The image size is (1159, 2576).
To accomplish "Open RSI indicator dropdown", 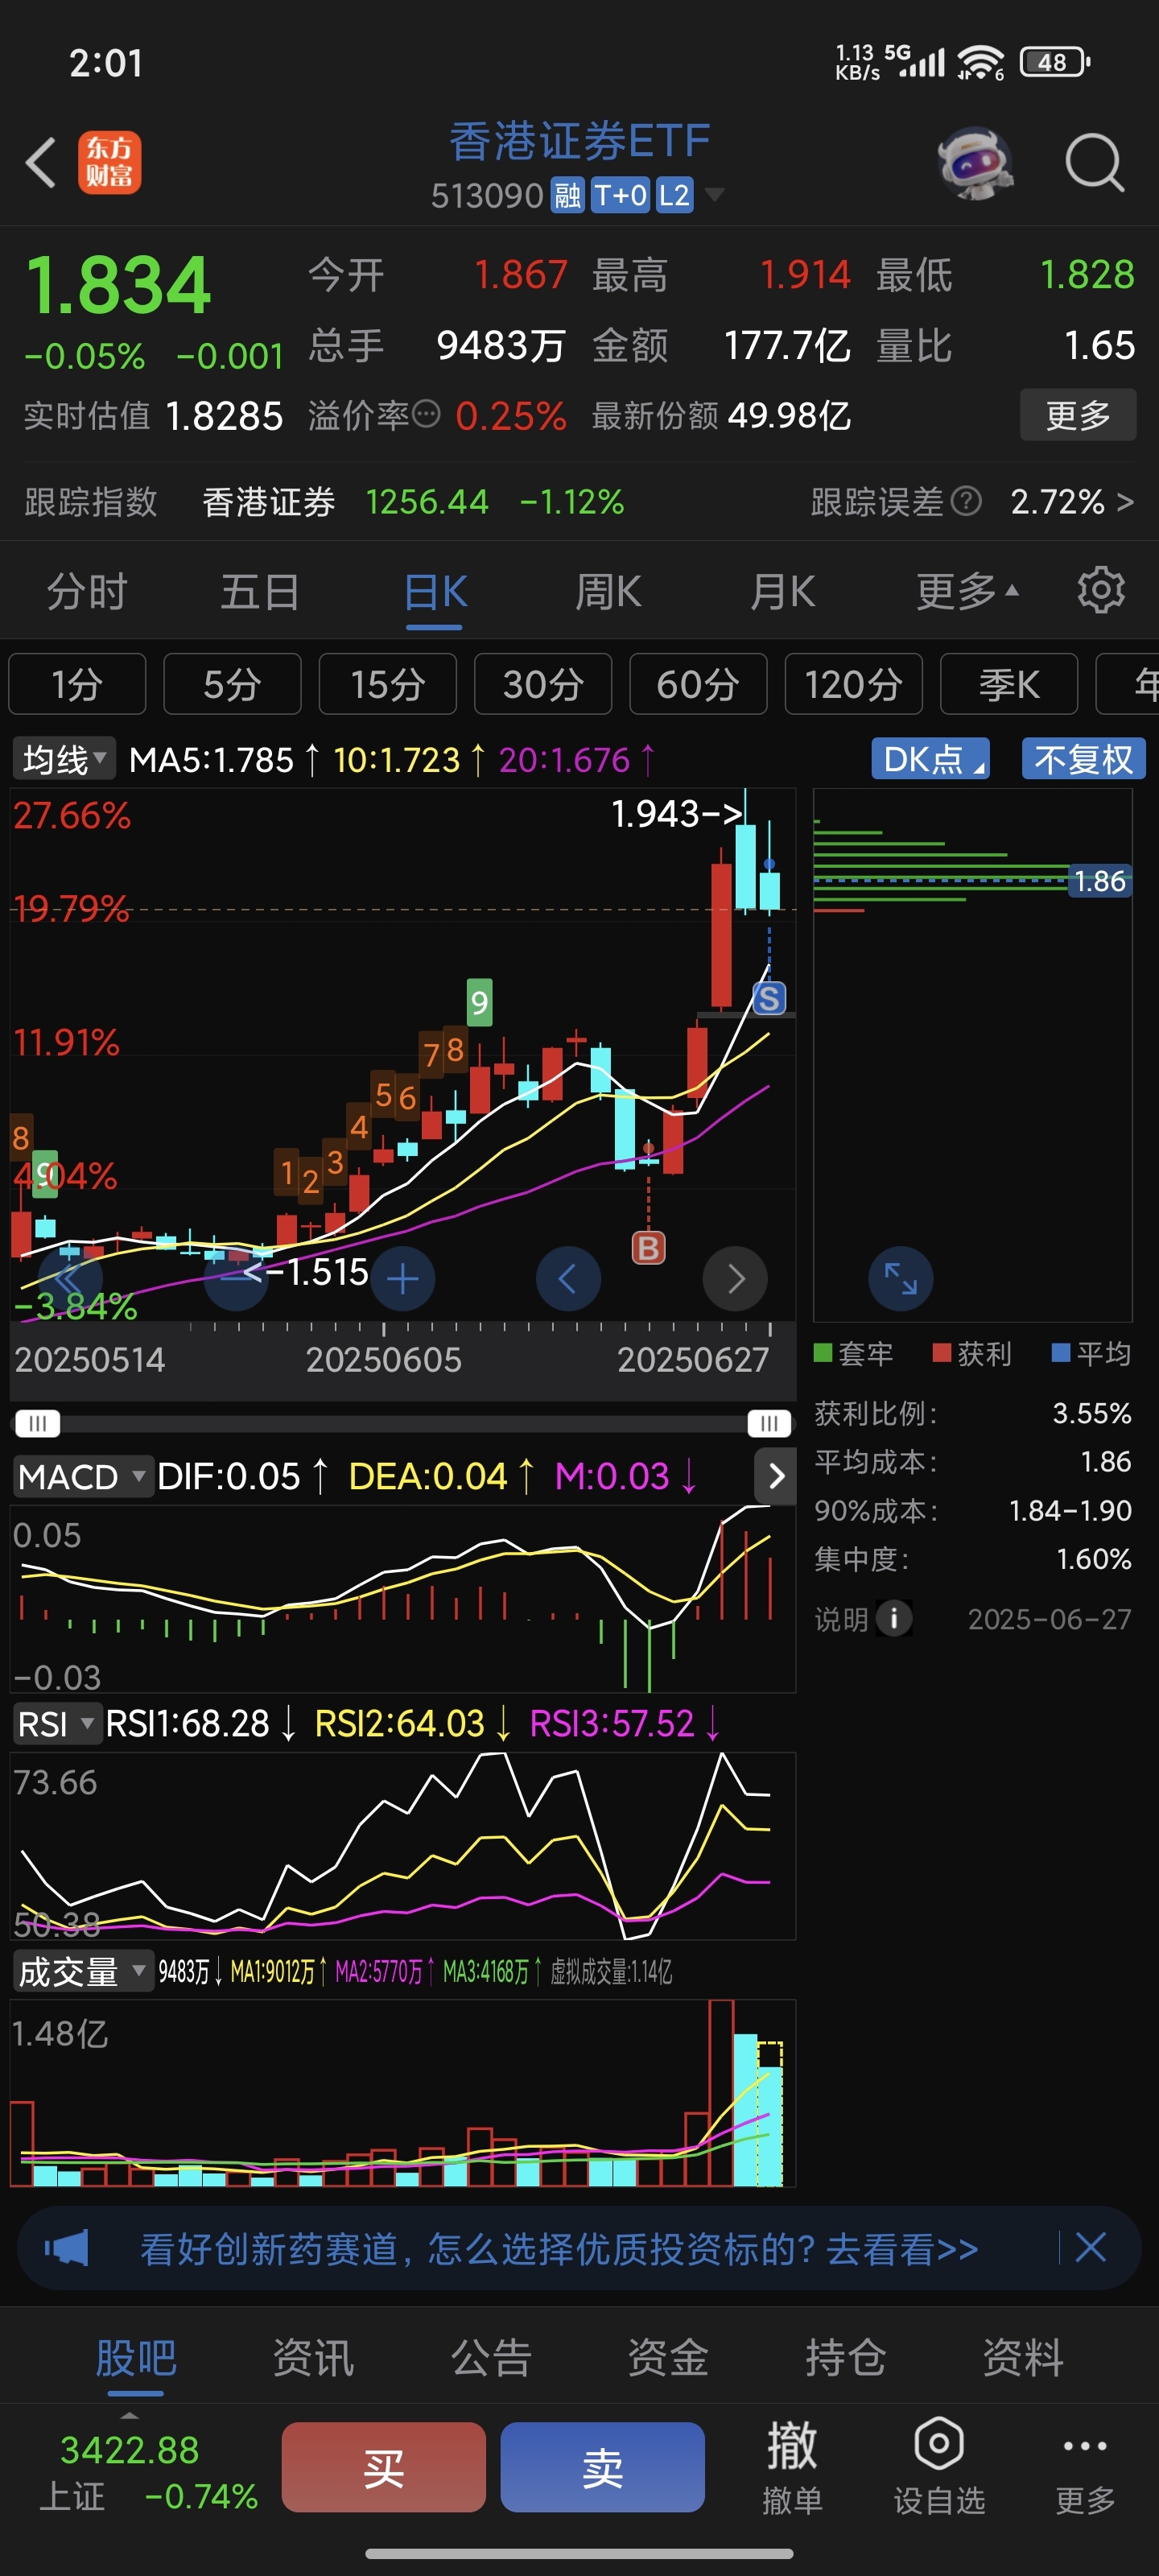I will [x=57, y=1724].
